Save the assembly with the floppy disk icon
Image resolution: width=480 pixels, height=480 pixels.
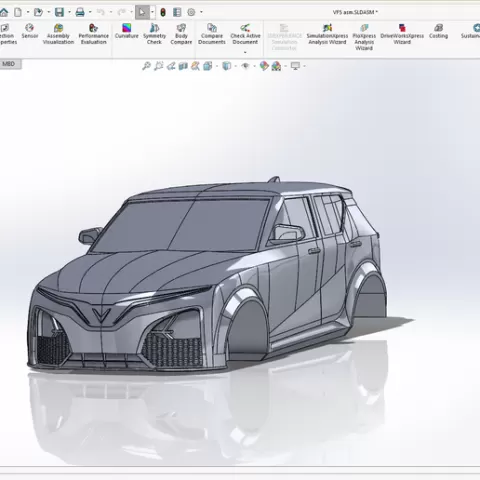coord(59,12)
